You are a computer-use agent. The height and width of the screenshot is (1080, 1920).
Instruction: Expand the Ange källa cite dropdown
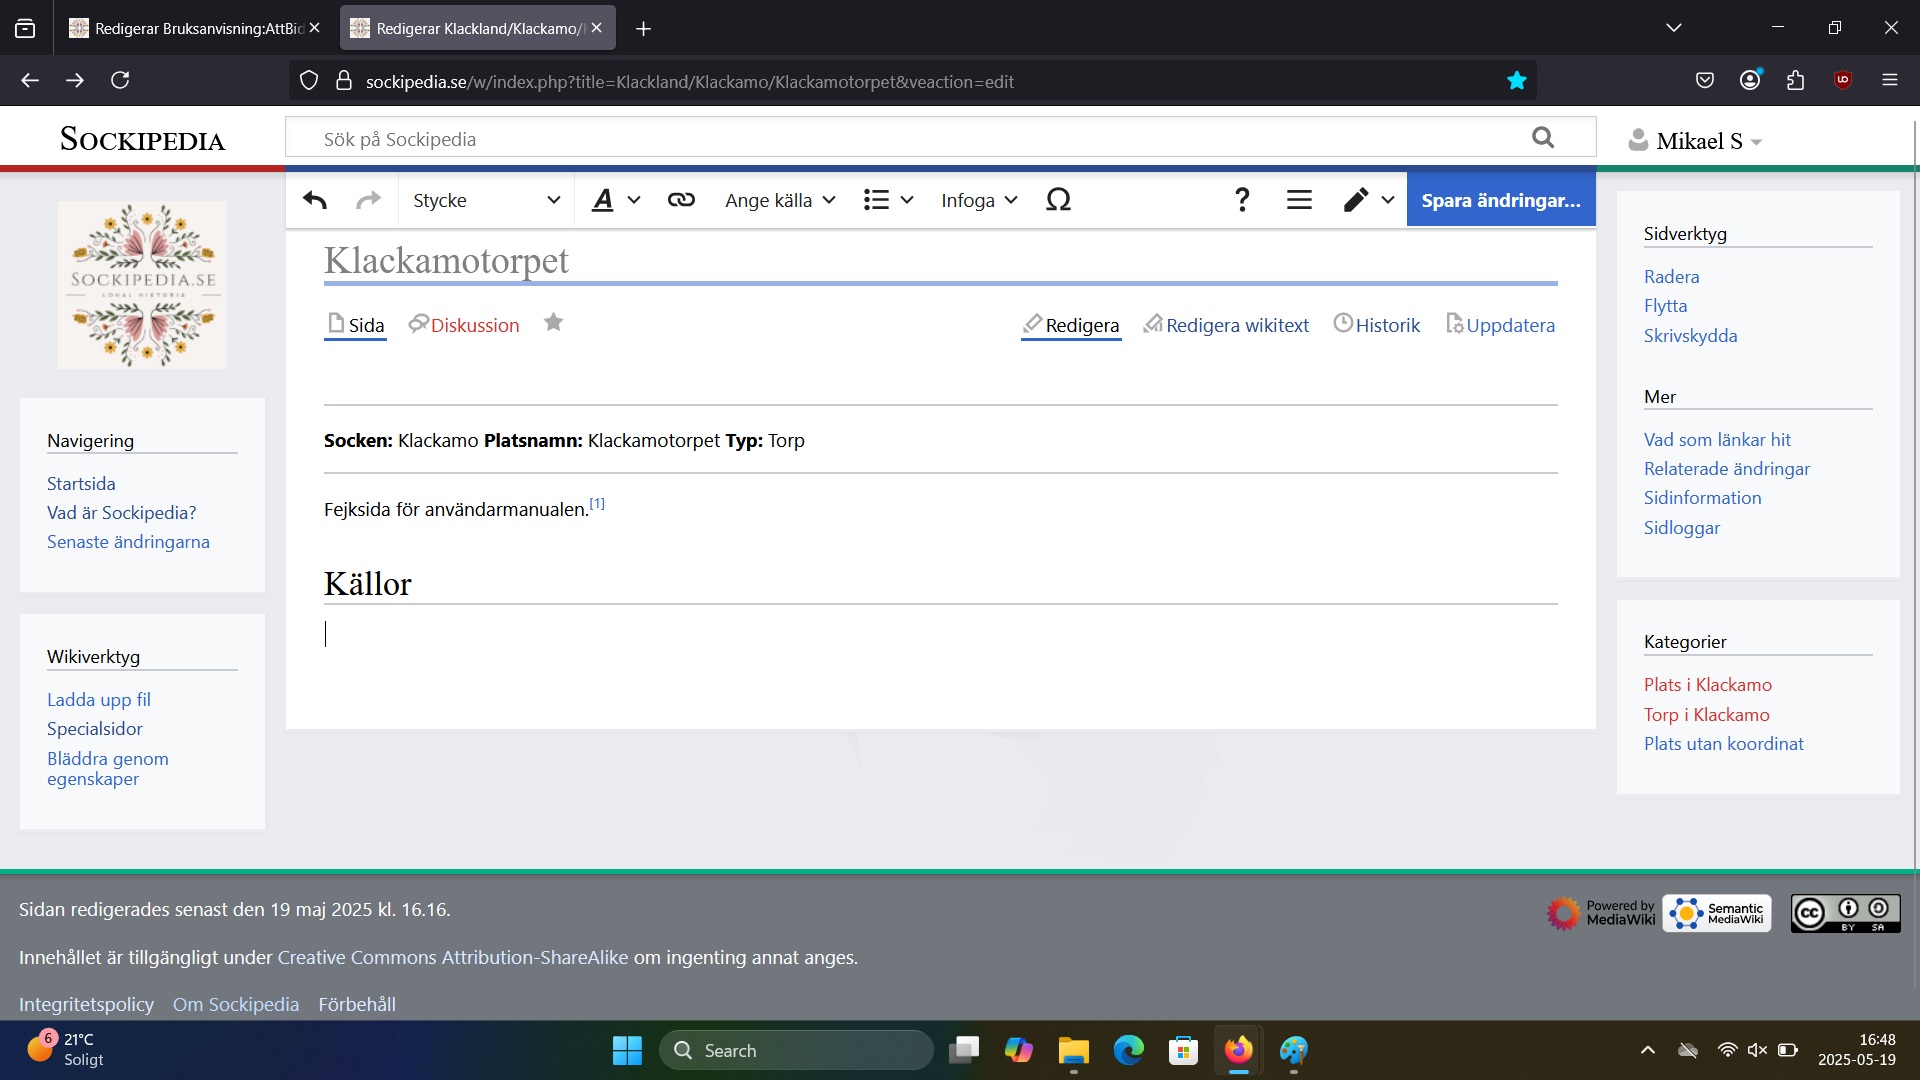(x=780, y=200)
